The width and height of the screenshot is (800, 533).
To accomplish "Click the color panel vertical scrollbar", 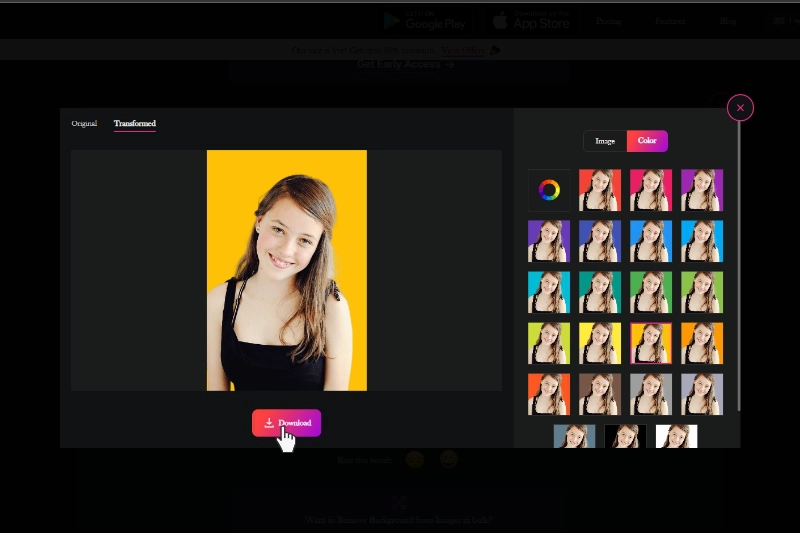I will coord(739,265).
